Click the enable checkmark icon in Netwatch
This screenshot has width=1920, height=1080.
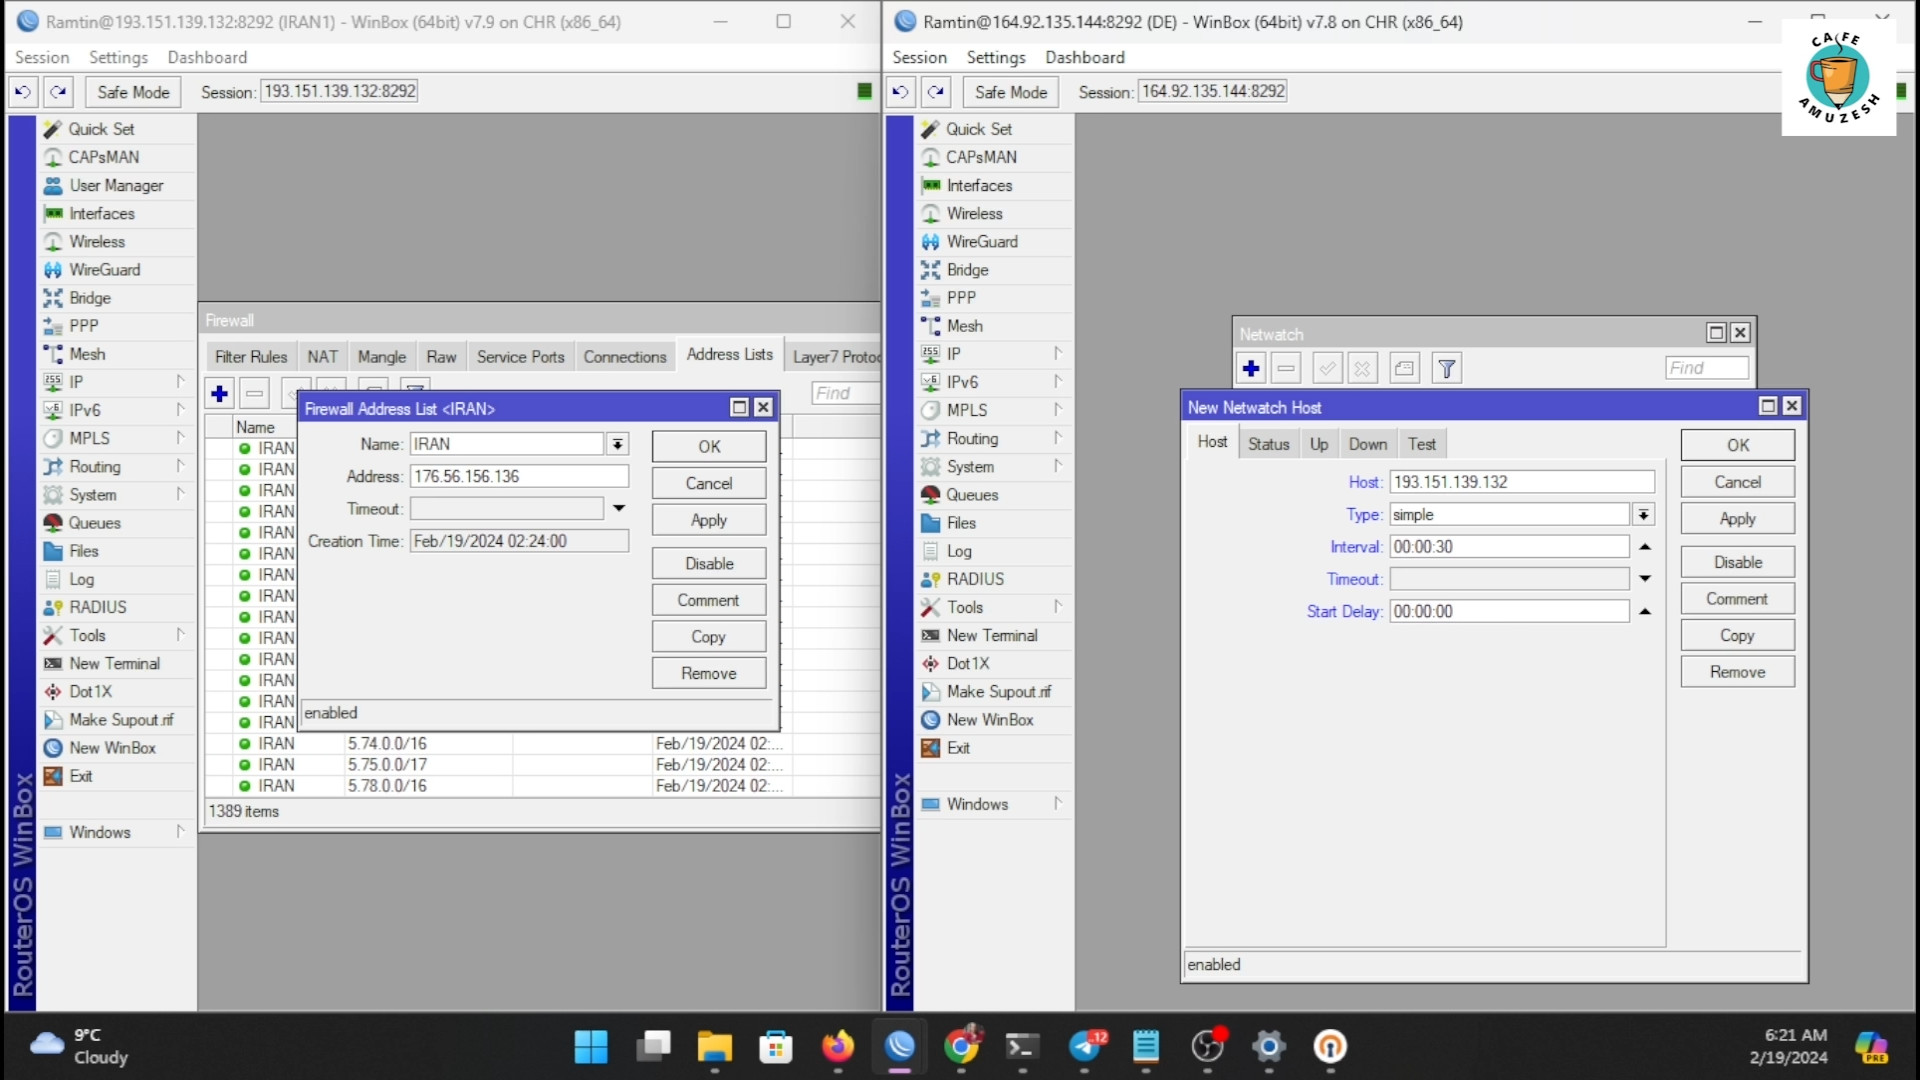(1327, 369)
